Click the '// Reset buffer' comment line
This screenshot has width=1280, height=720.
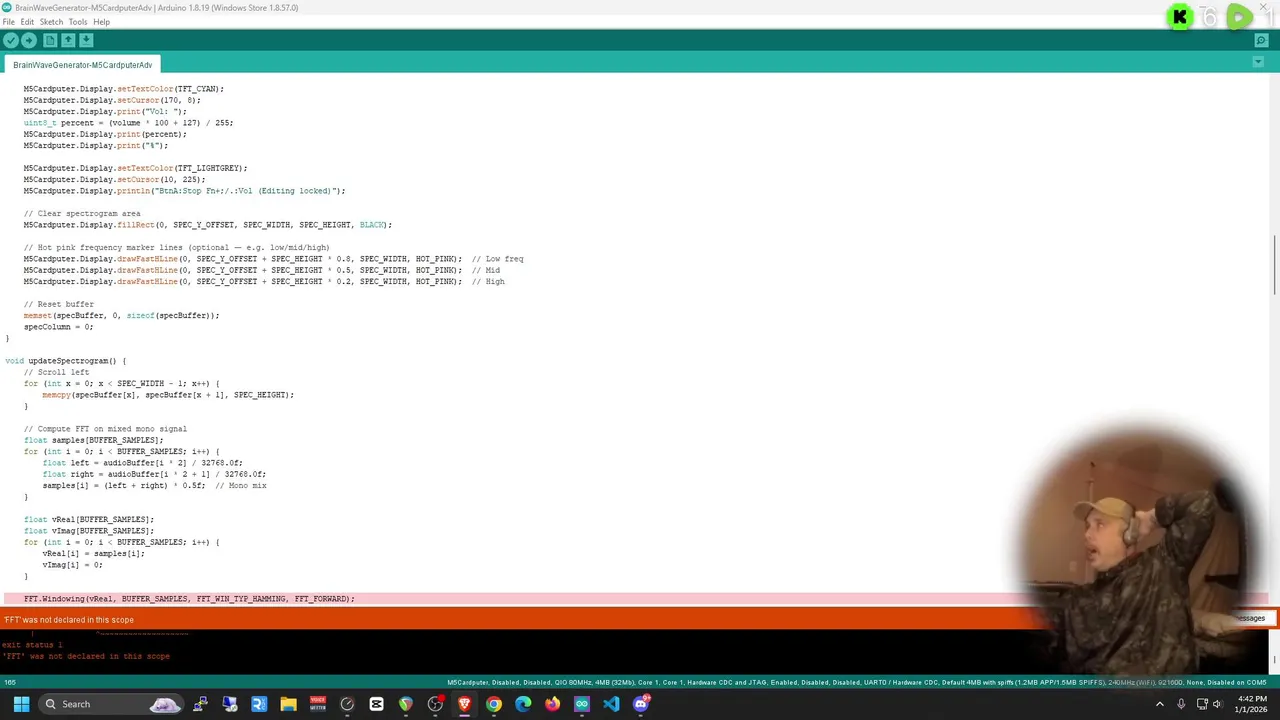59,304
